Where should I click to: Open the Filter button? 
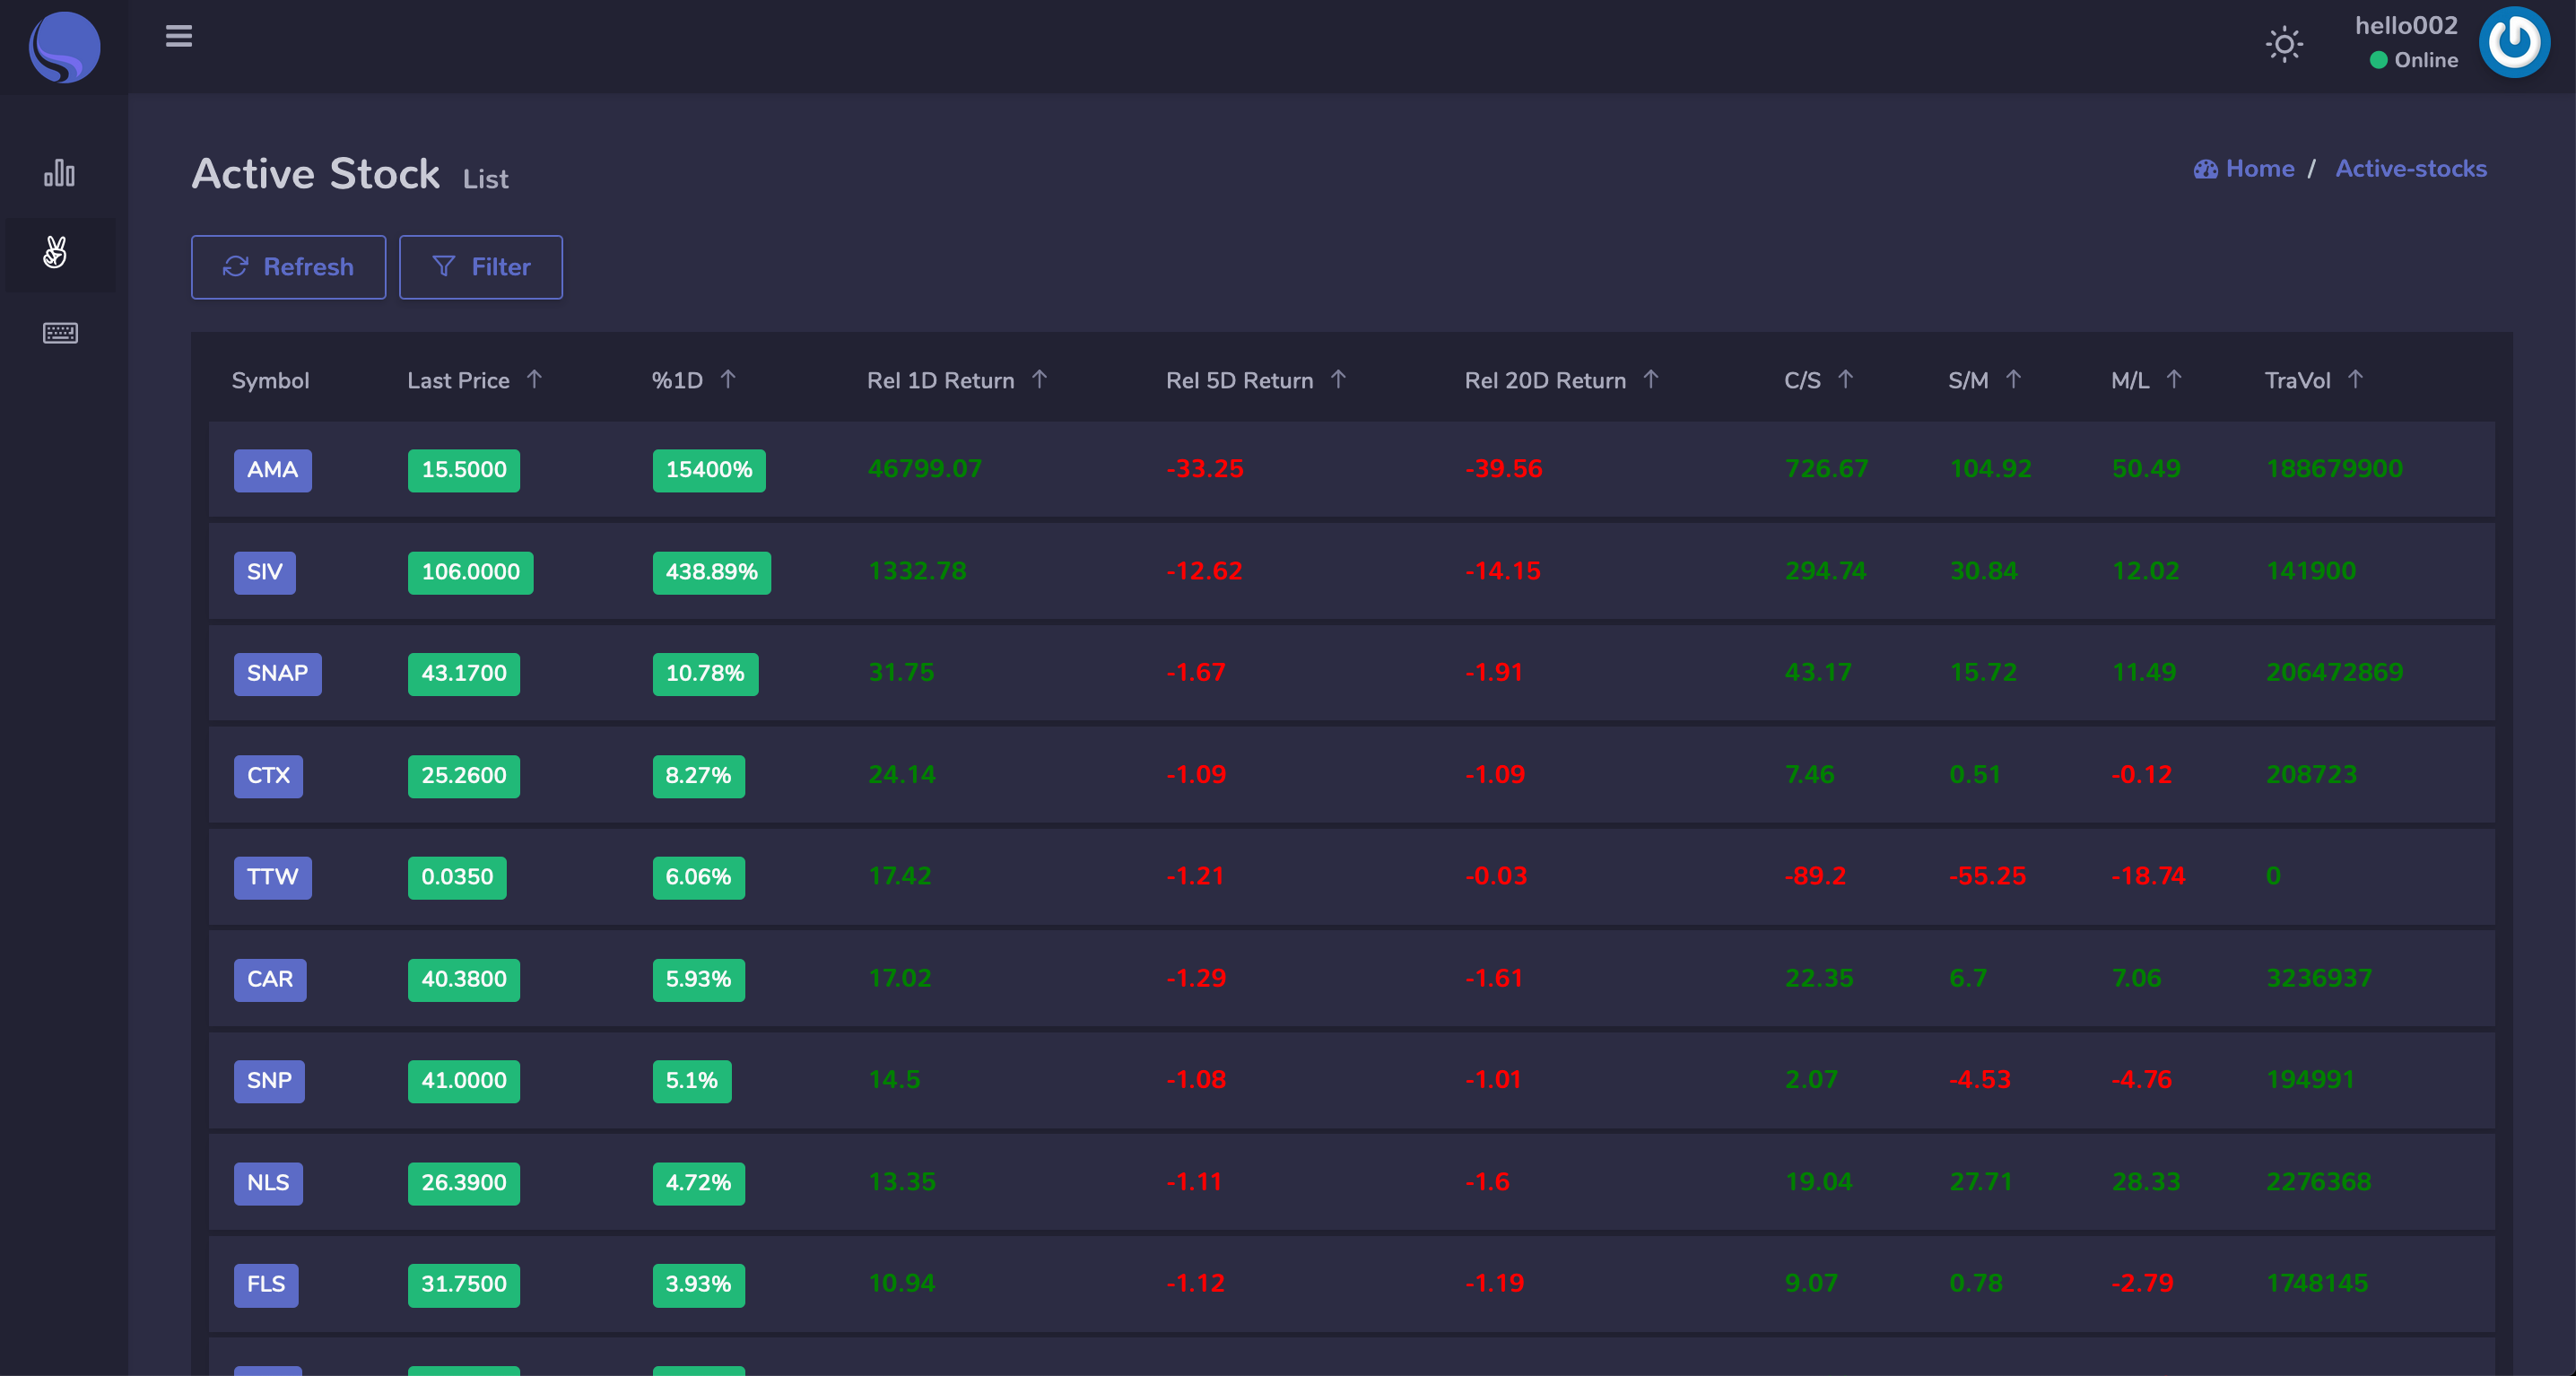pos(481,267)
